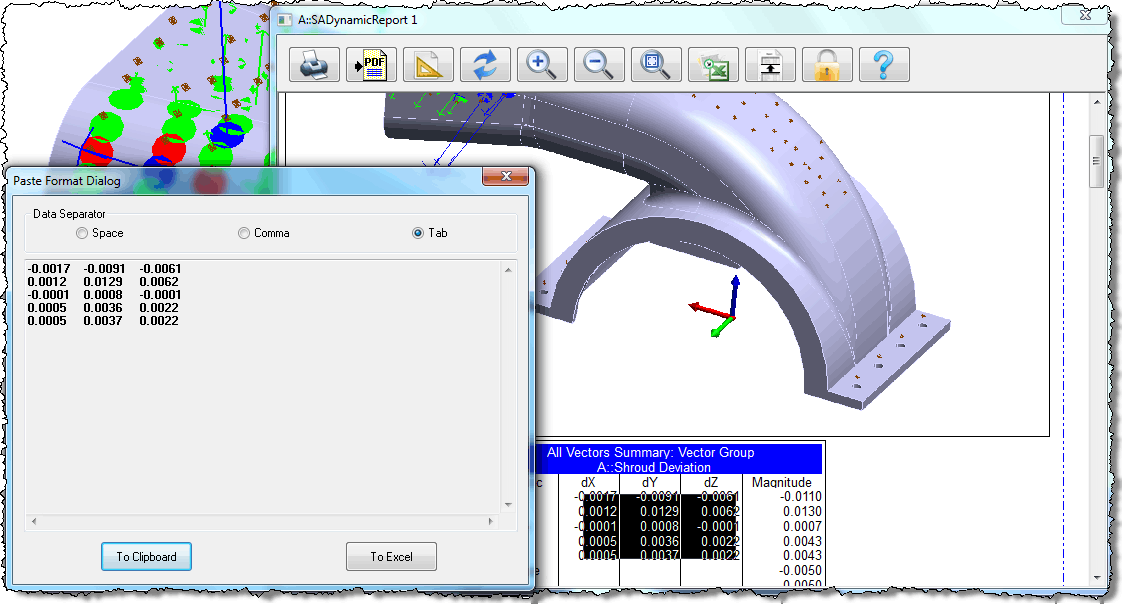
Task: Click the To Clipboard button
Action: 146,557
